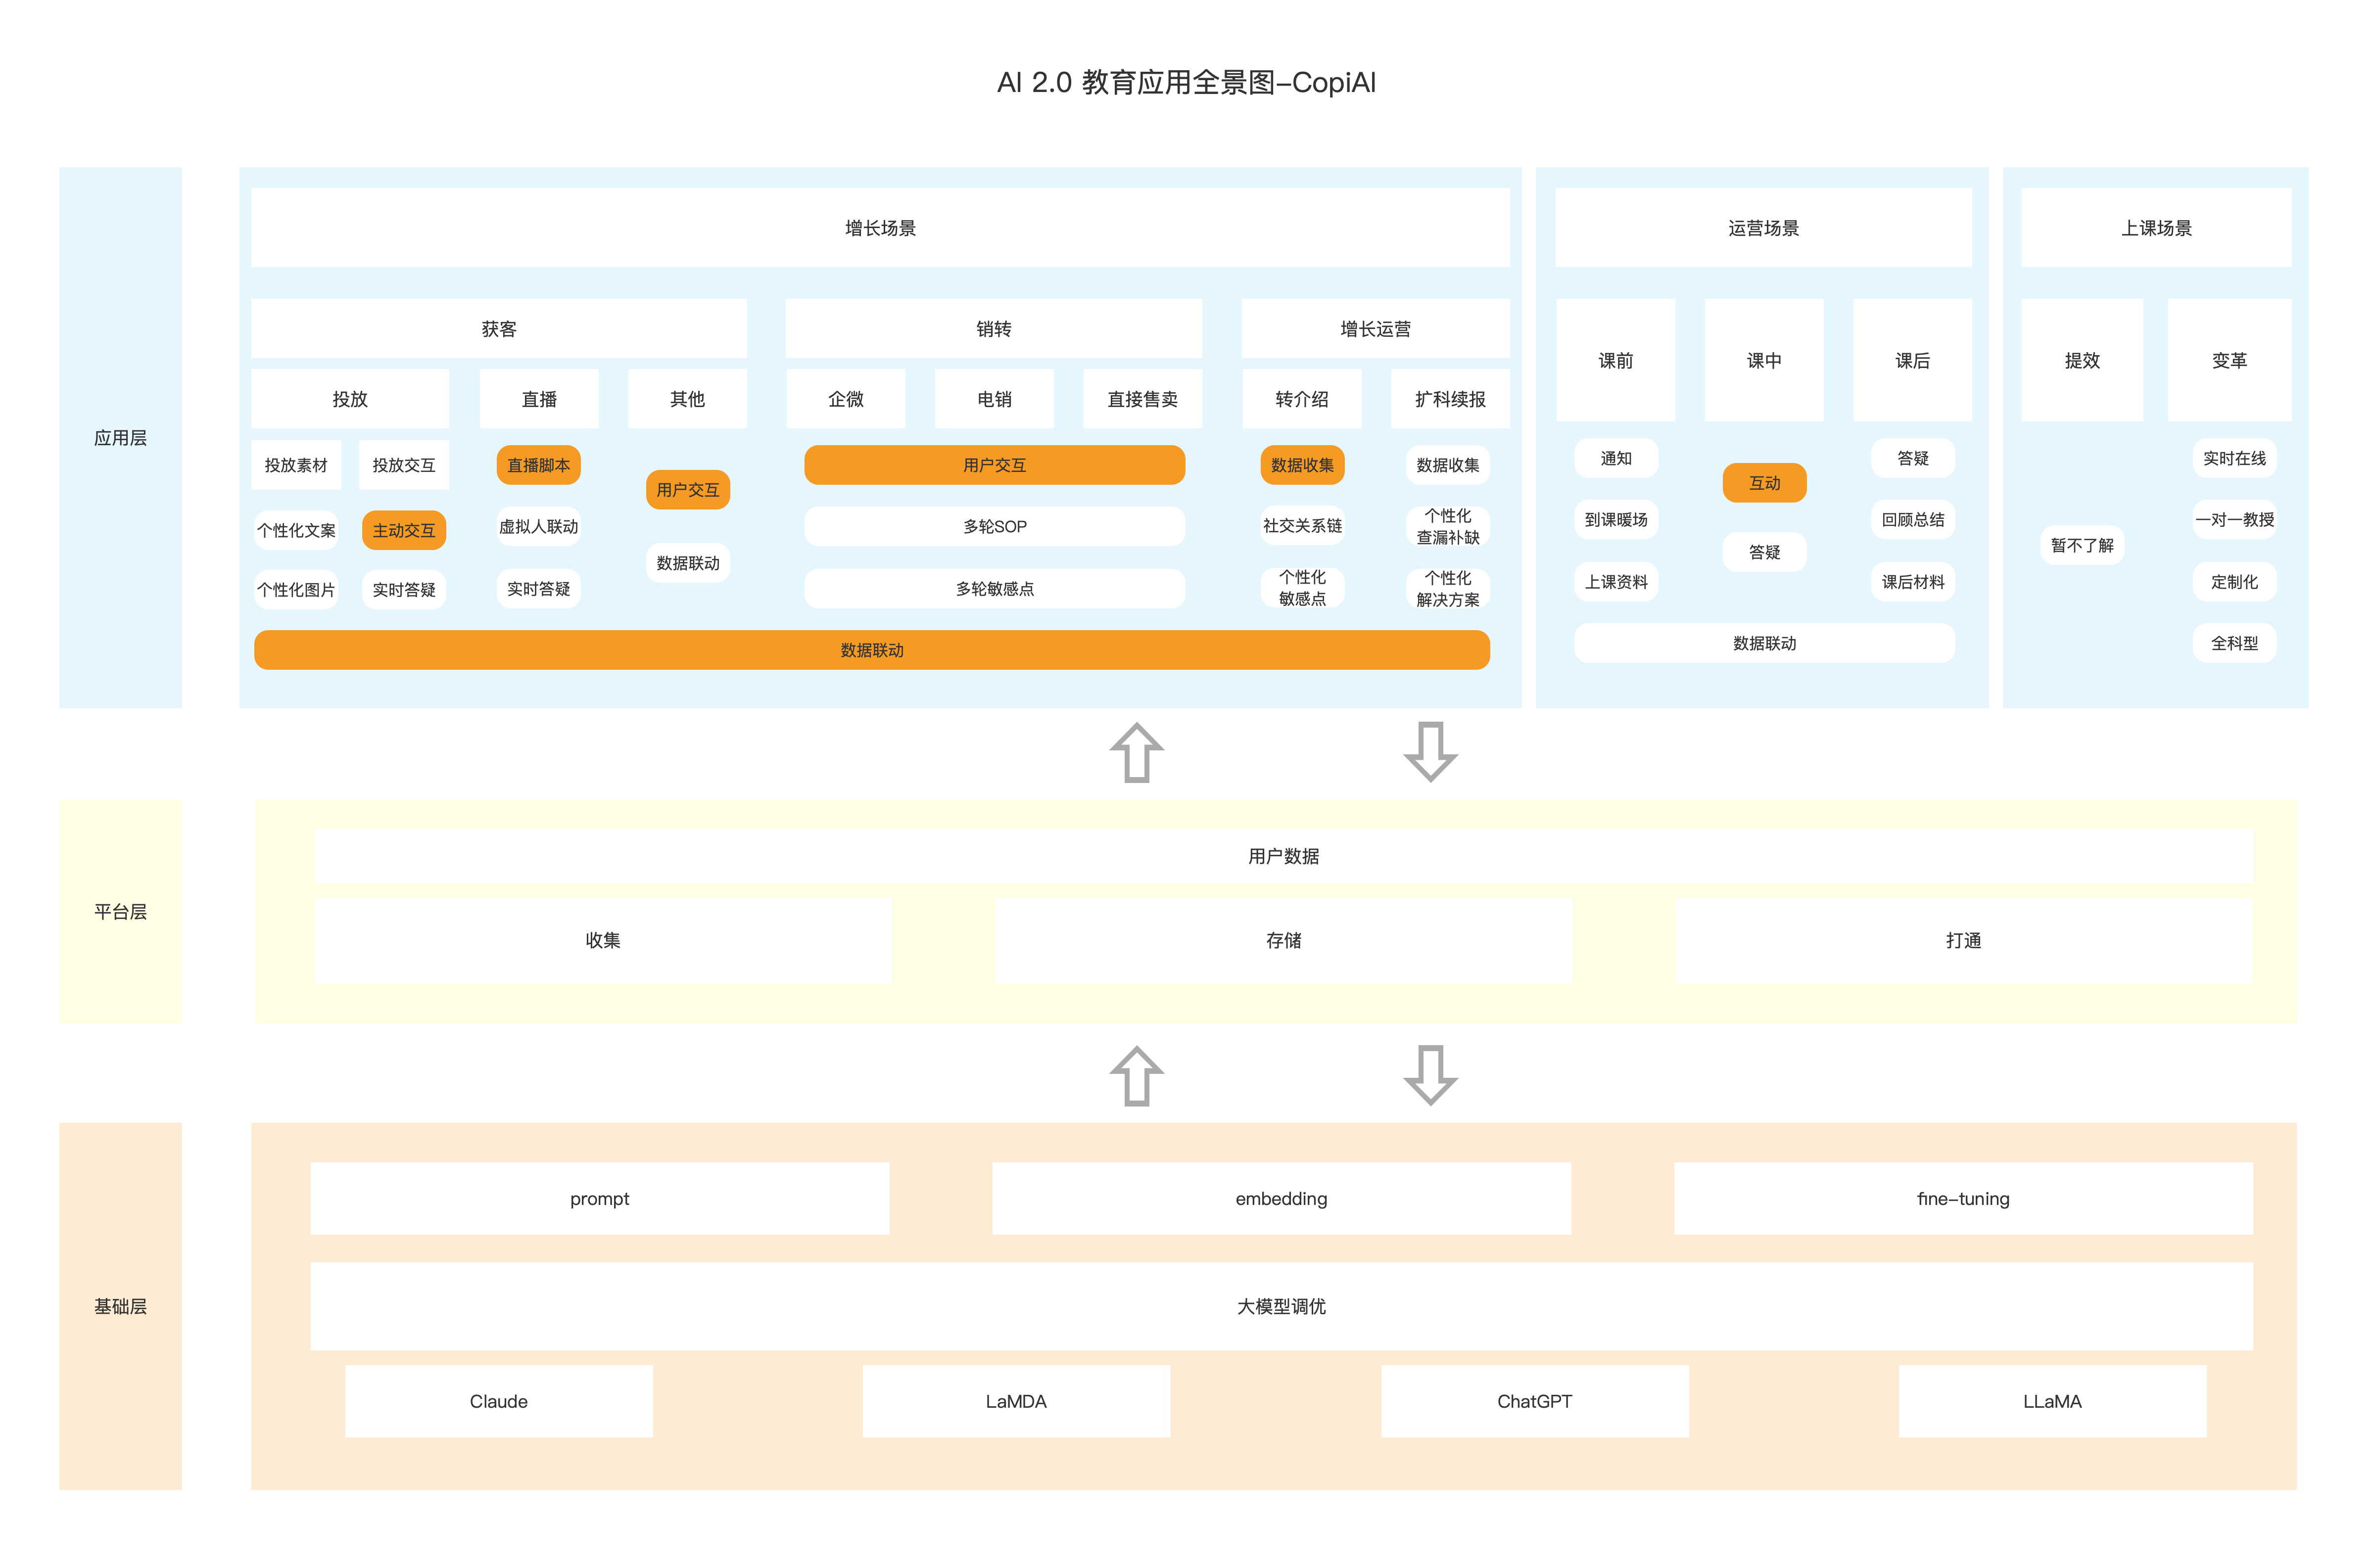Screen dimensions: 2375x1568
Task: Click the 应用层 side label
Action: point(120,438)
